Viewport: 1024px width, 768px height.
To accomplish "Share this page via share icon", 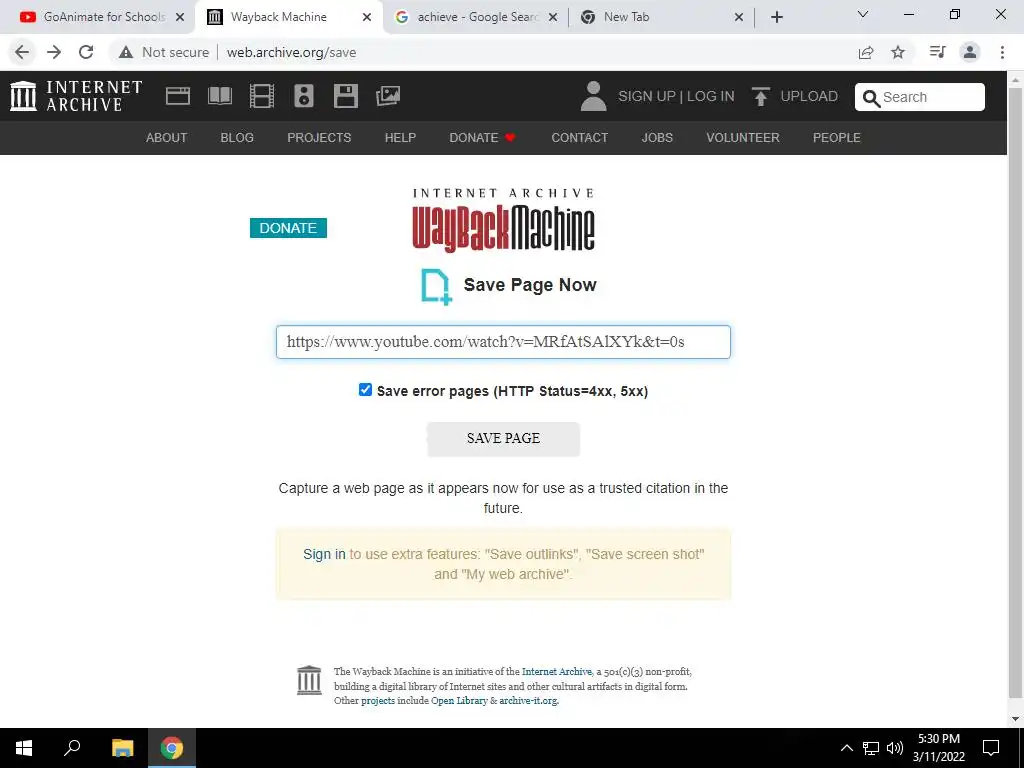I will pyautogui.click(x=866, y=52).
